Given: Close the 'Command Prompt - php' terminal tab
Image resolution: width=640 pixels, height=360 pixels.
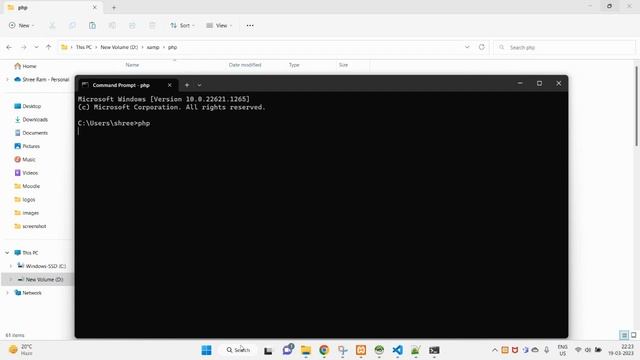Looking at the screenshot, I should click(x=170, y=85).
